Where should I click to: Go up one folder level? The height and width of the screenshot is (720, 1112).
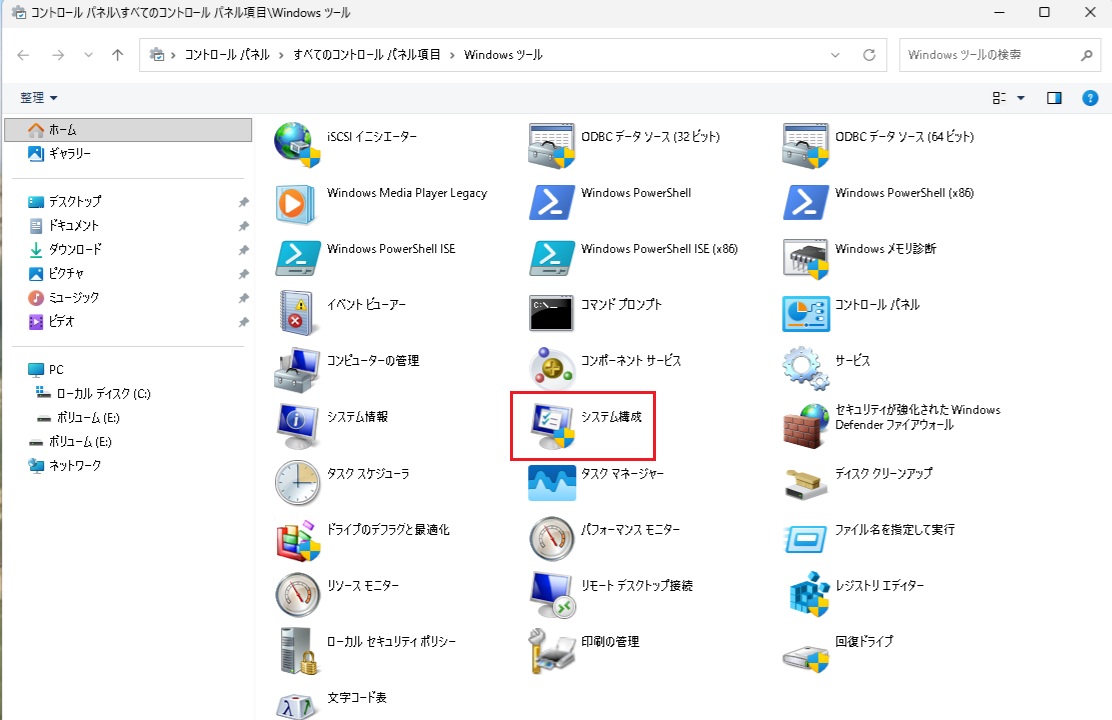tap(118, 55)
